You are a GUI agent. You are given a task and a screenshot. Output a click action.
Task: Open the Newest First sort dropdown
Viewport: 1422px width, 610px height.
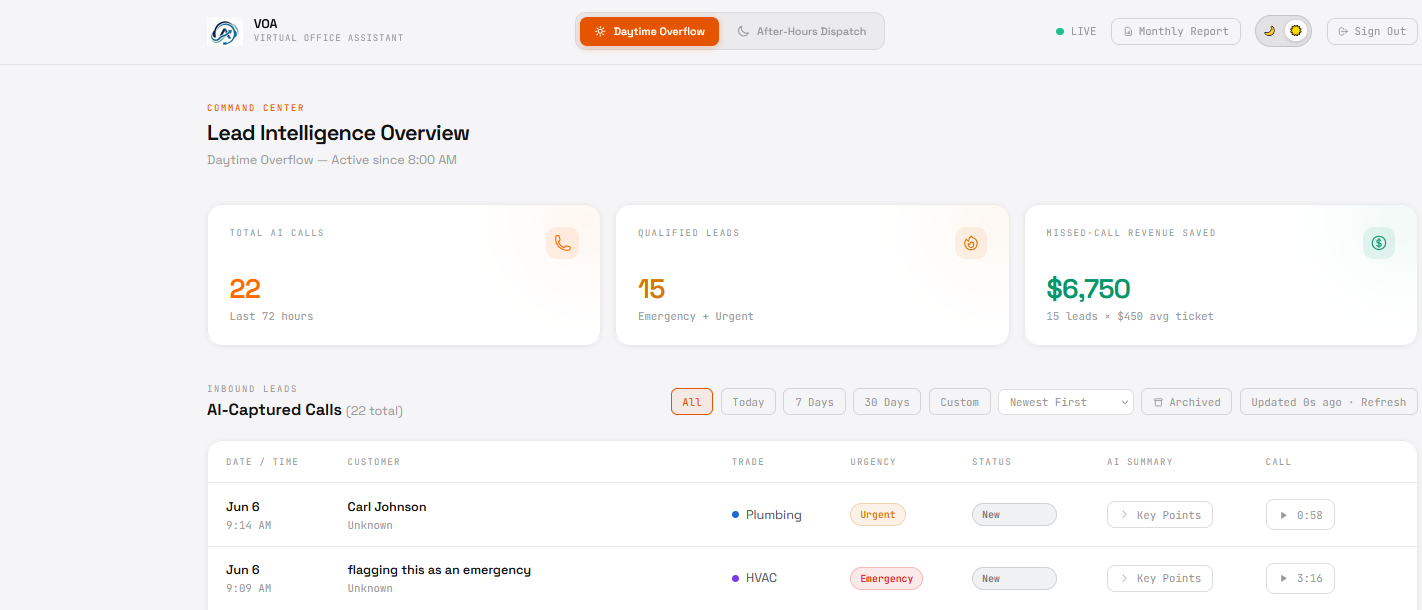point(1066,402)
